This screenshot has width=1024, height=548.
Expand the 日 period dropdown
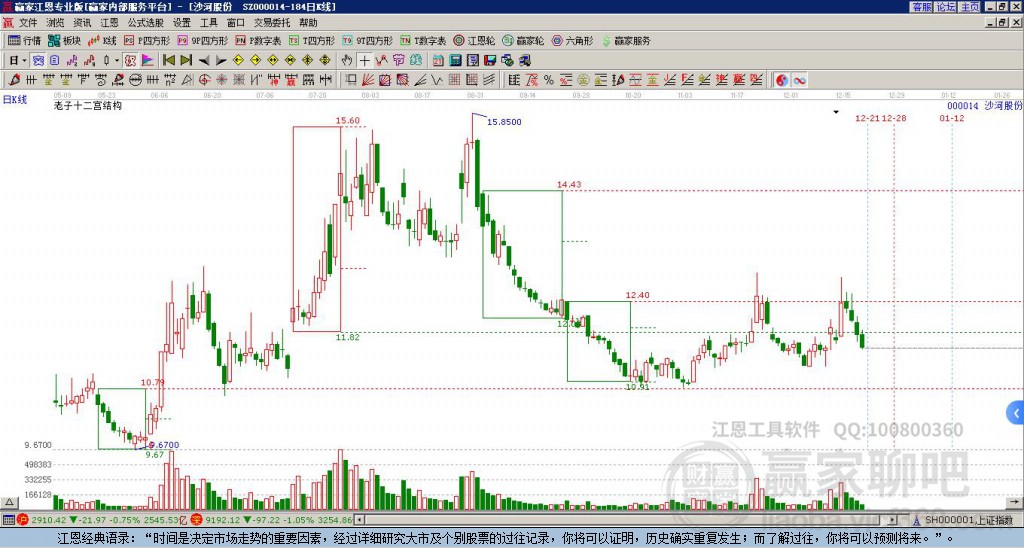coord(24,61)
